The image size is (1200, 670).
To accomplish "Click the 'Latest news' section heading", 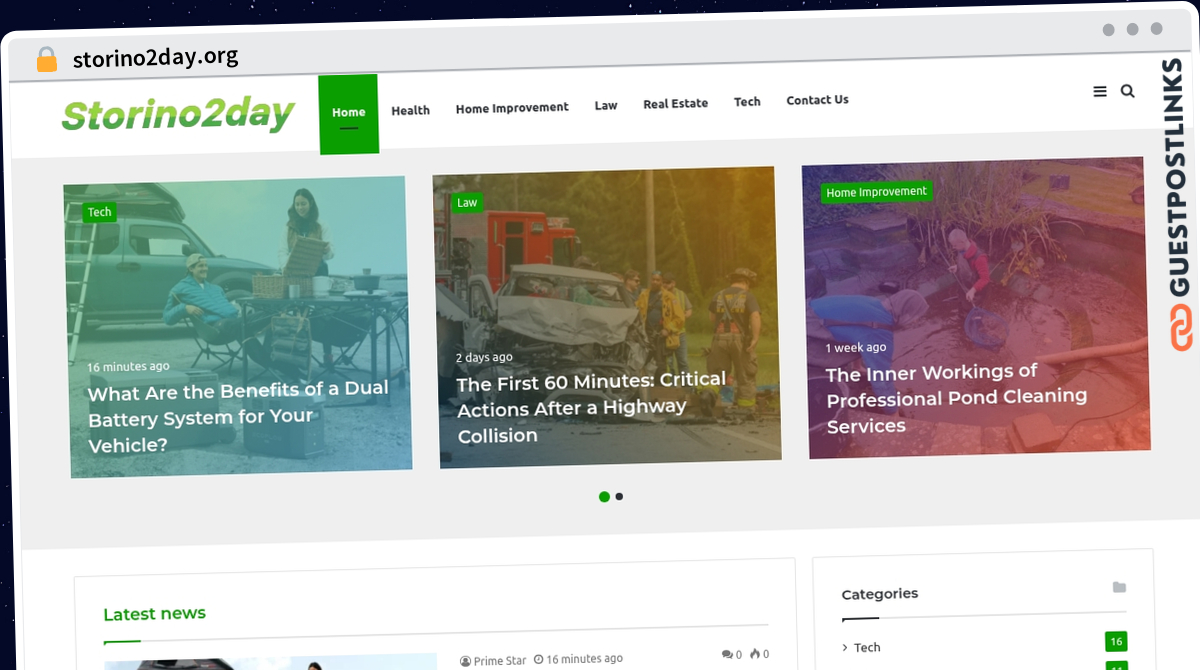I will click(154, 614).
